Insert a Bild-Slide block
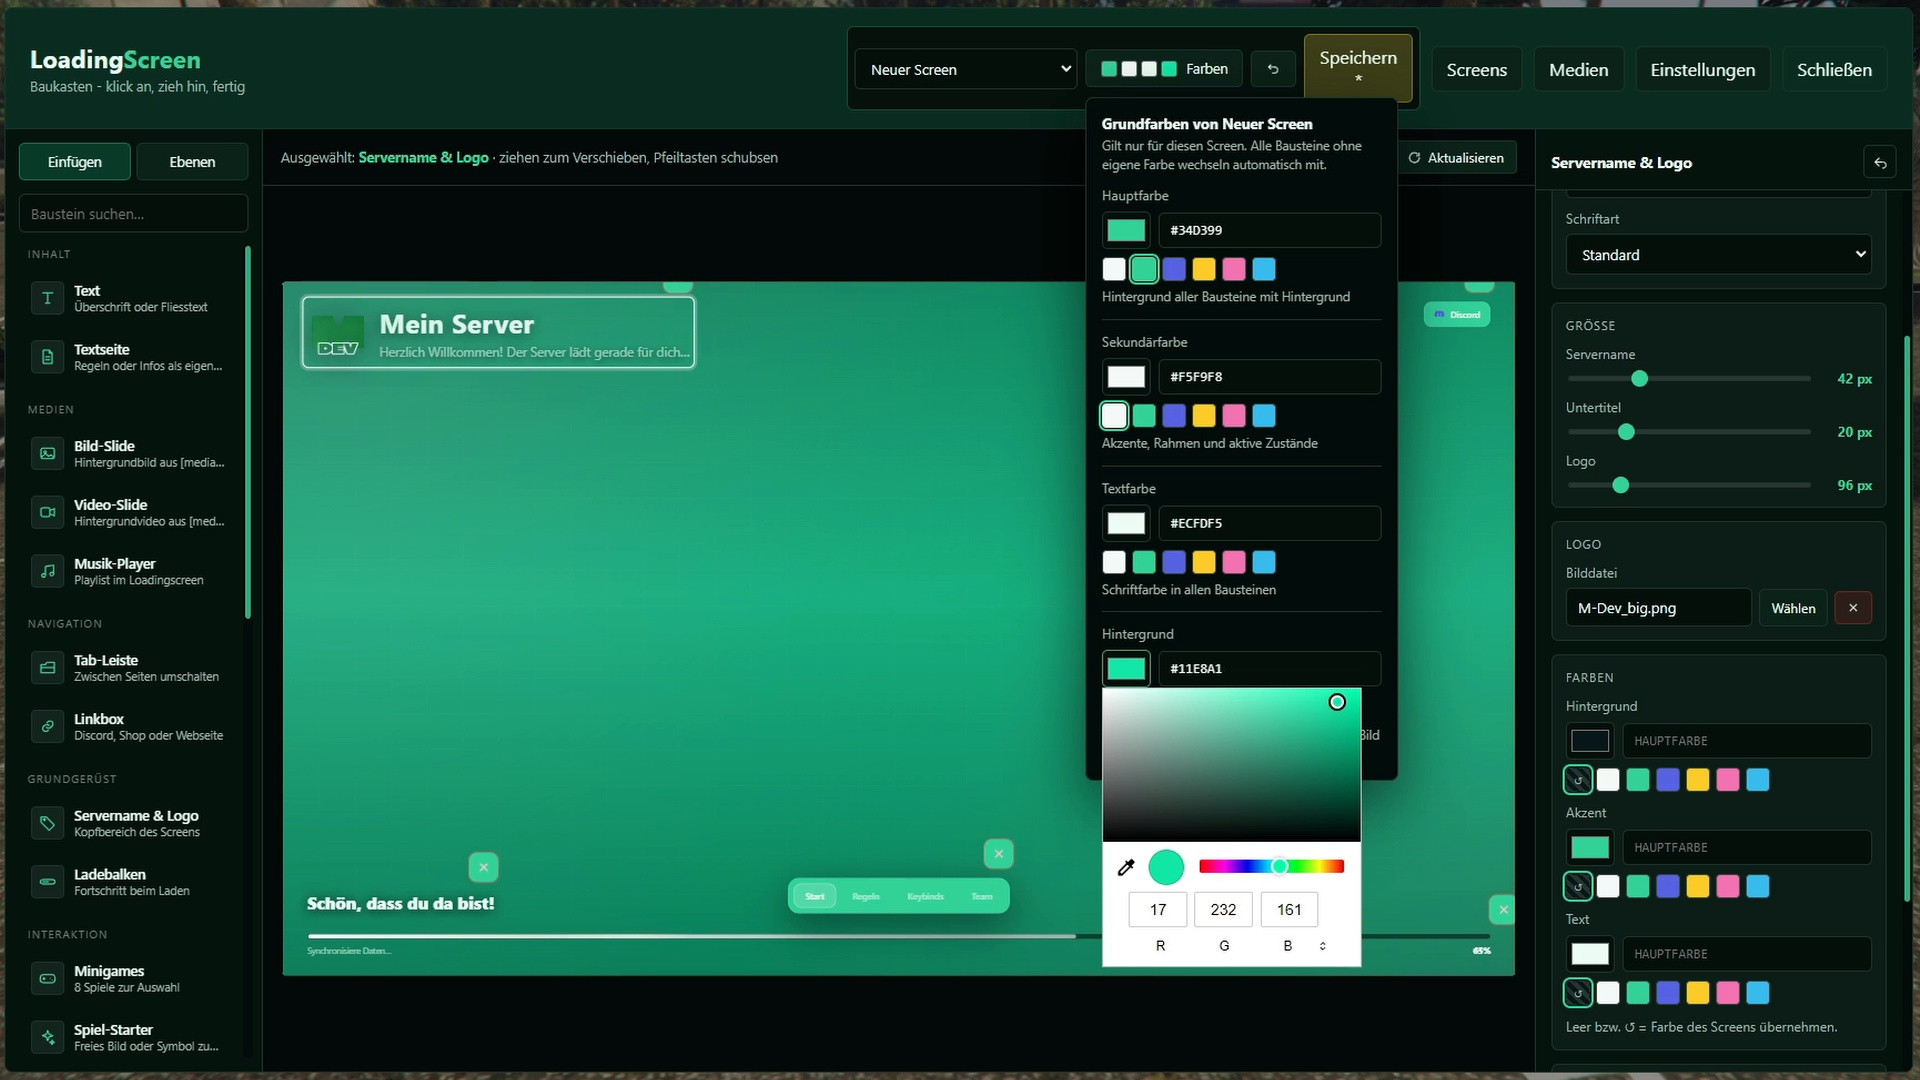The image size is (1920, 1080). click(133, 453)
